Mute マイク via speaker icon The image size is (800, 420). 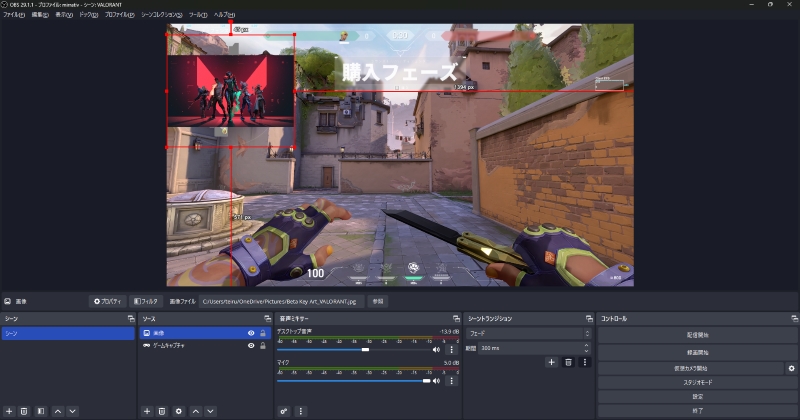point(436,381)
